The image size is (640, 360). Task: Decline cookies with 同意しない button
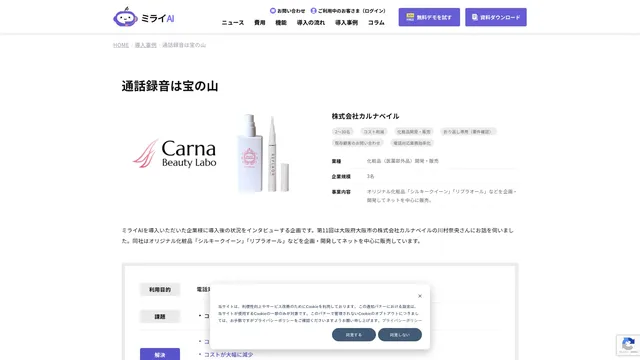[400, 335]
